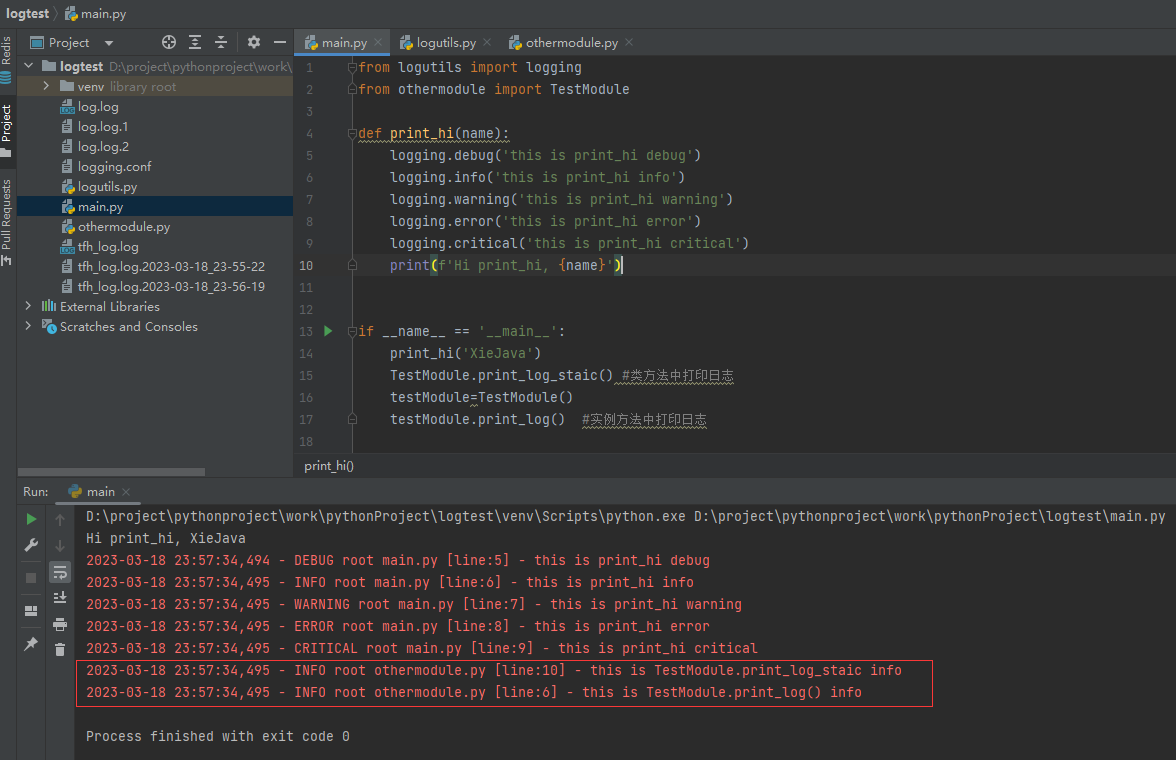Image resolution: width=1176 pixels, height=760 pixels.
Task: Toggle the pin tab icon in Run panel
Action: (x=32, y=644)
